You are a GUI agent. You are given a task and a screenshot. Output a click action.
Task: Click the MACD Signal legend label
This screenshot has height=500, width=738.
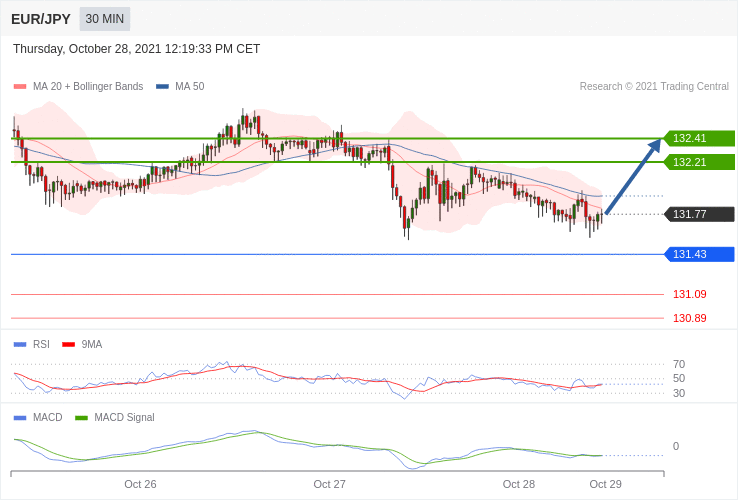(x=124, y=418)
